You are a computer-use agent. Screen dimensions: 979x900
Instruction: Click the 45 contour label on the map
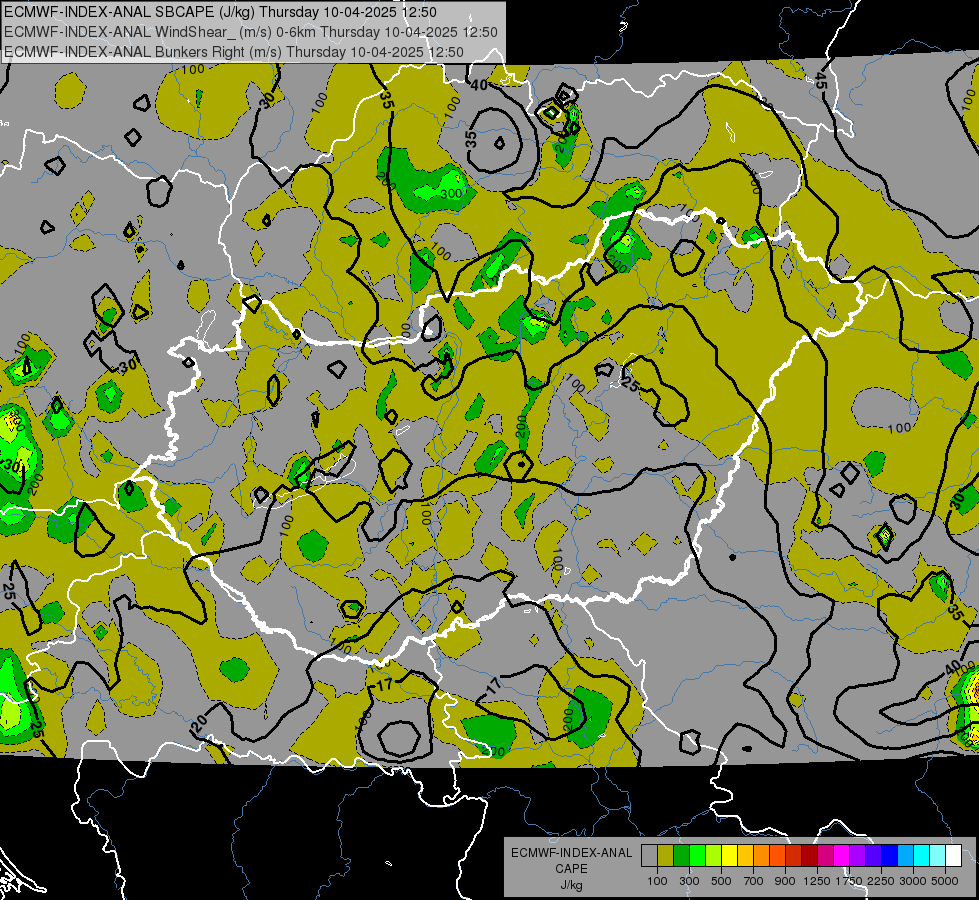[x=820, y=80]
